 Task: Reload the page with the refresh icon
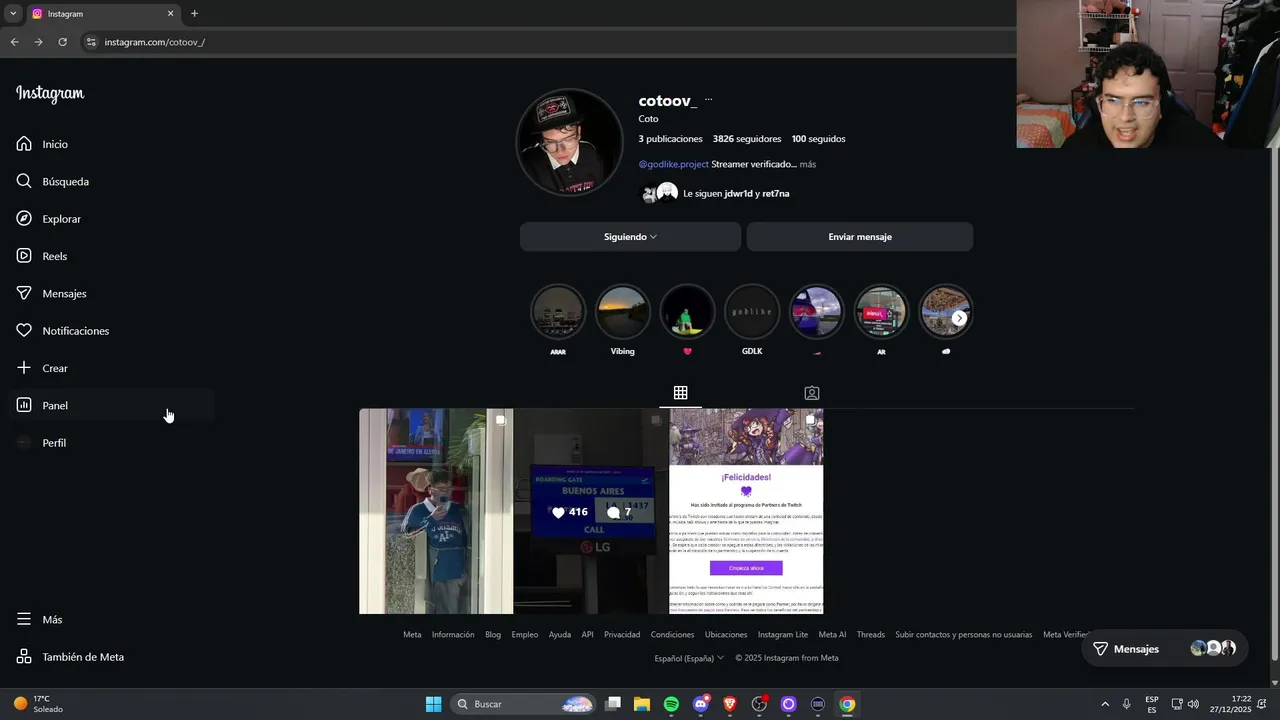click(x=62, y=42)
